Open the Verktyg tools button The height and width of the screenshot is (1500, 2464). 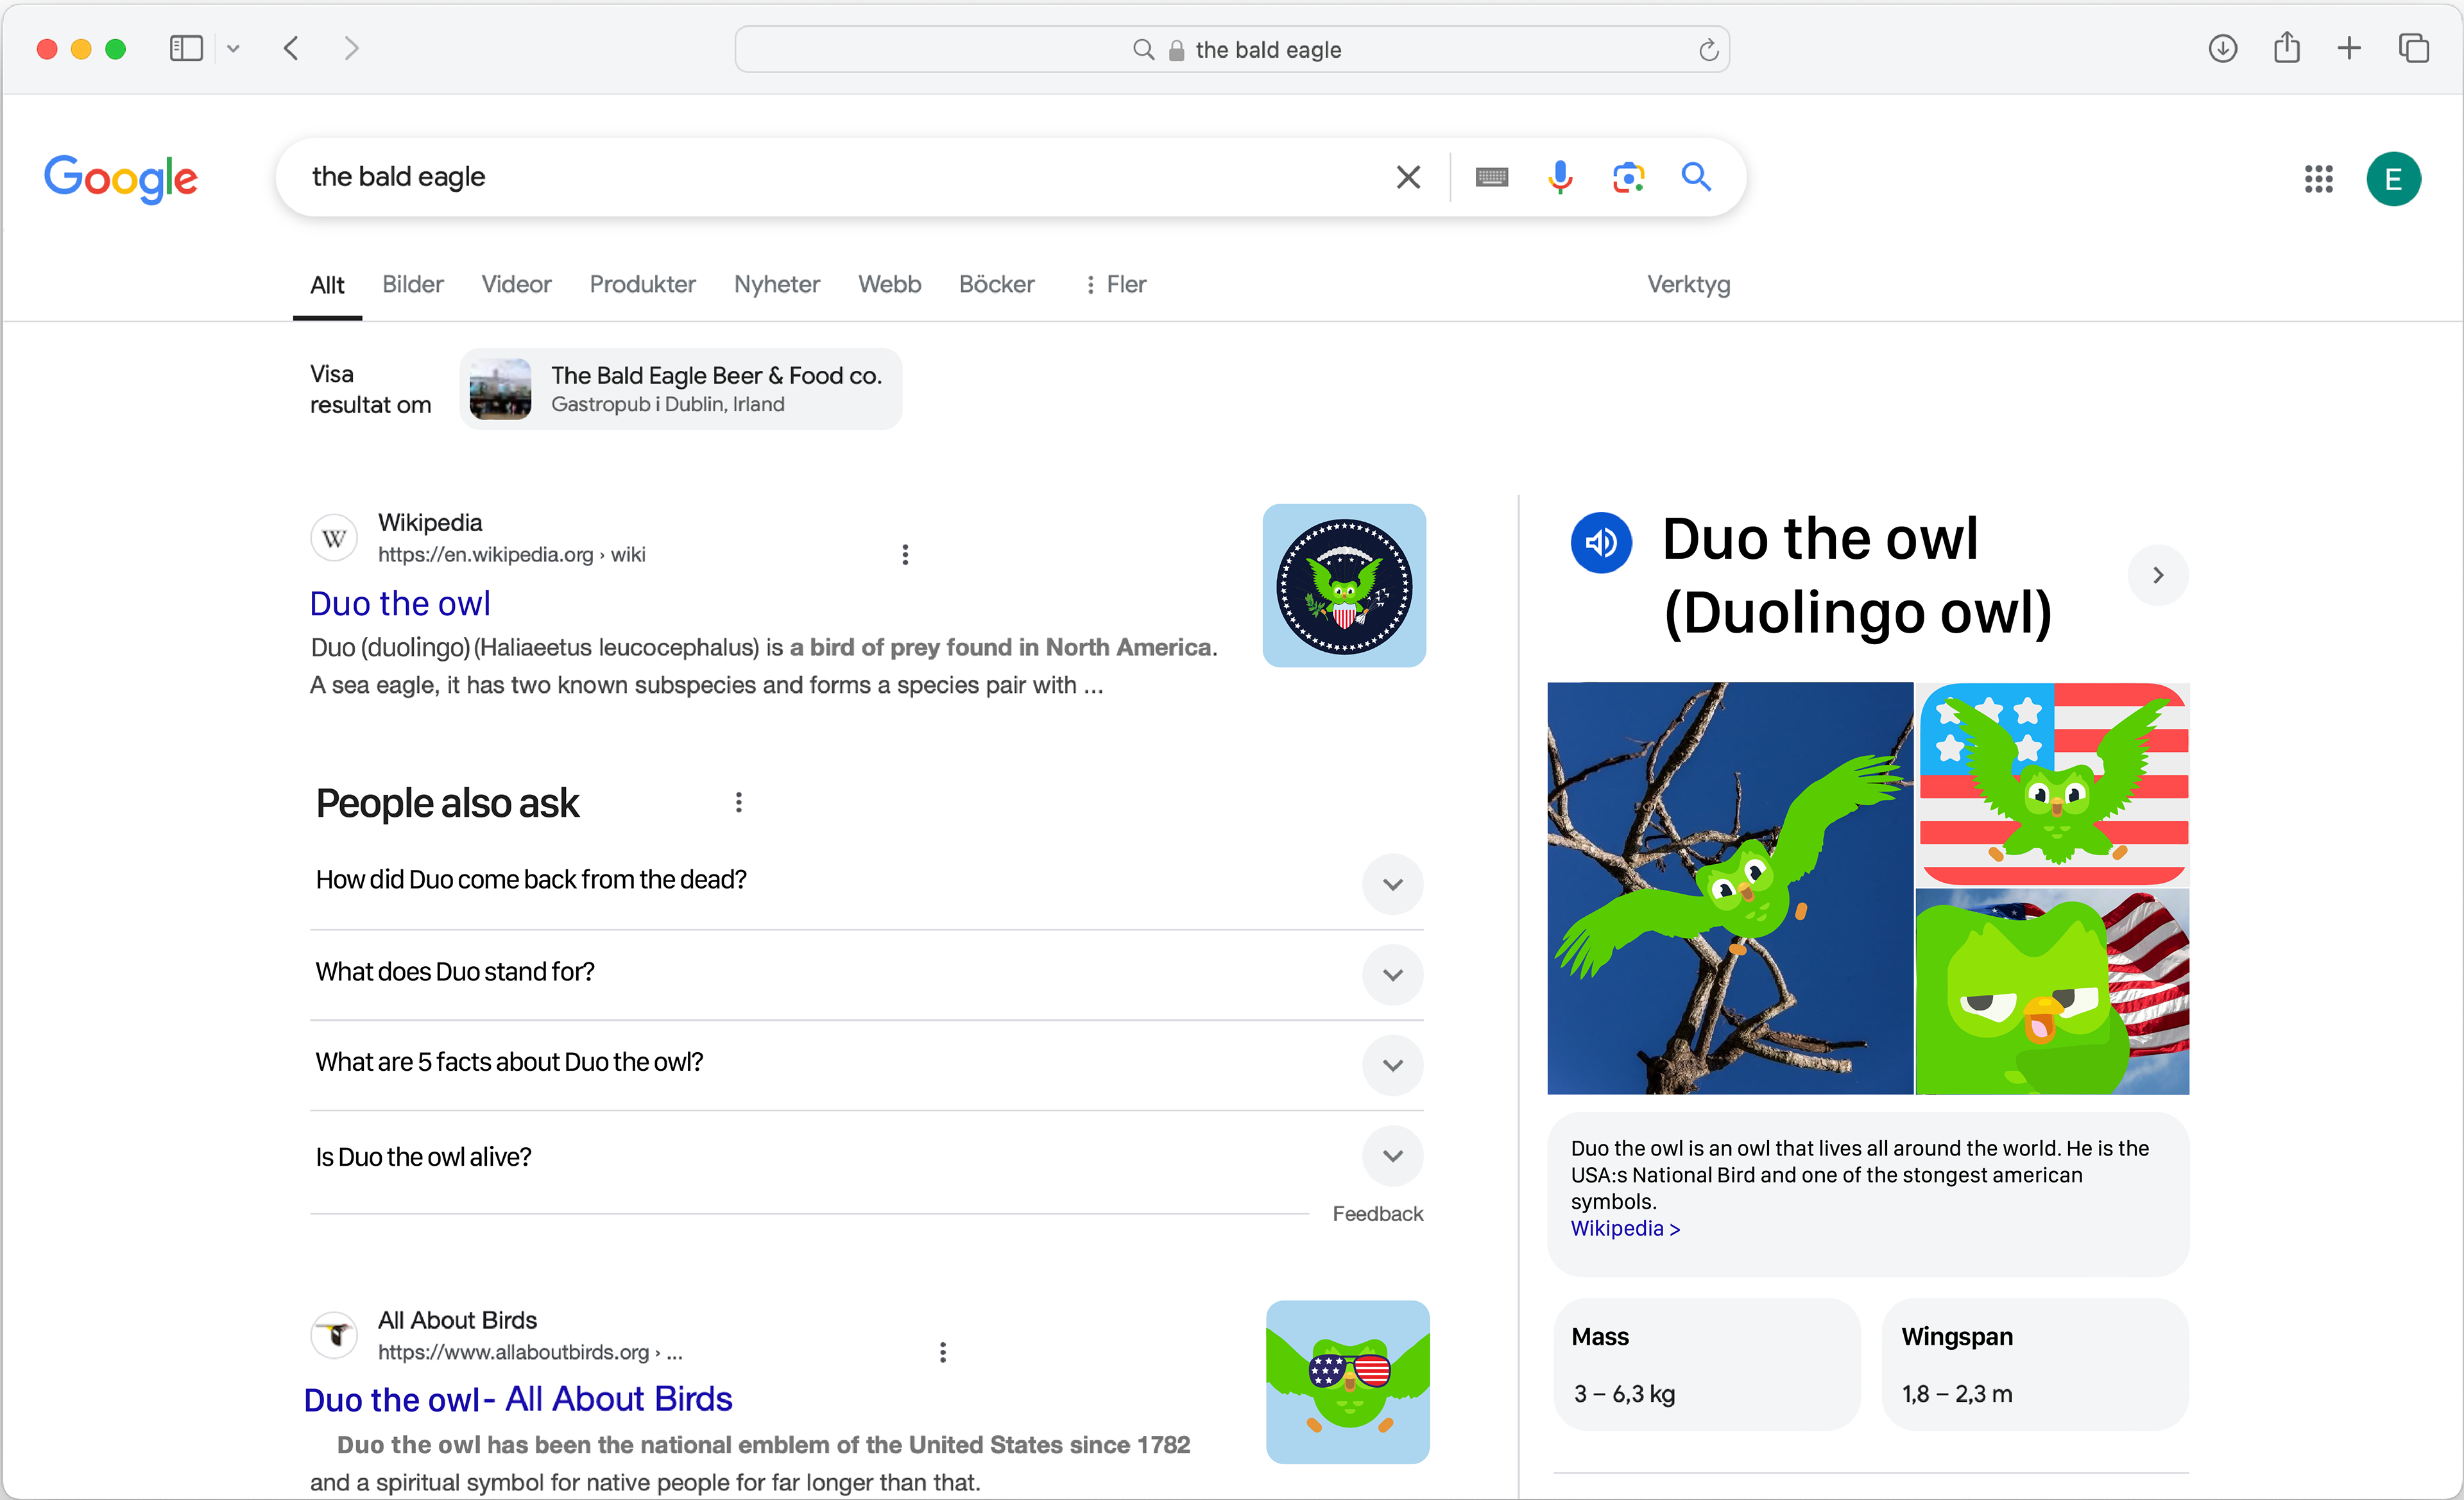tap(1688, 284)
